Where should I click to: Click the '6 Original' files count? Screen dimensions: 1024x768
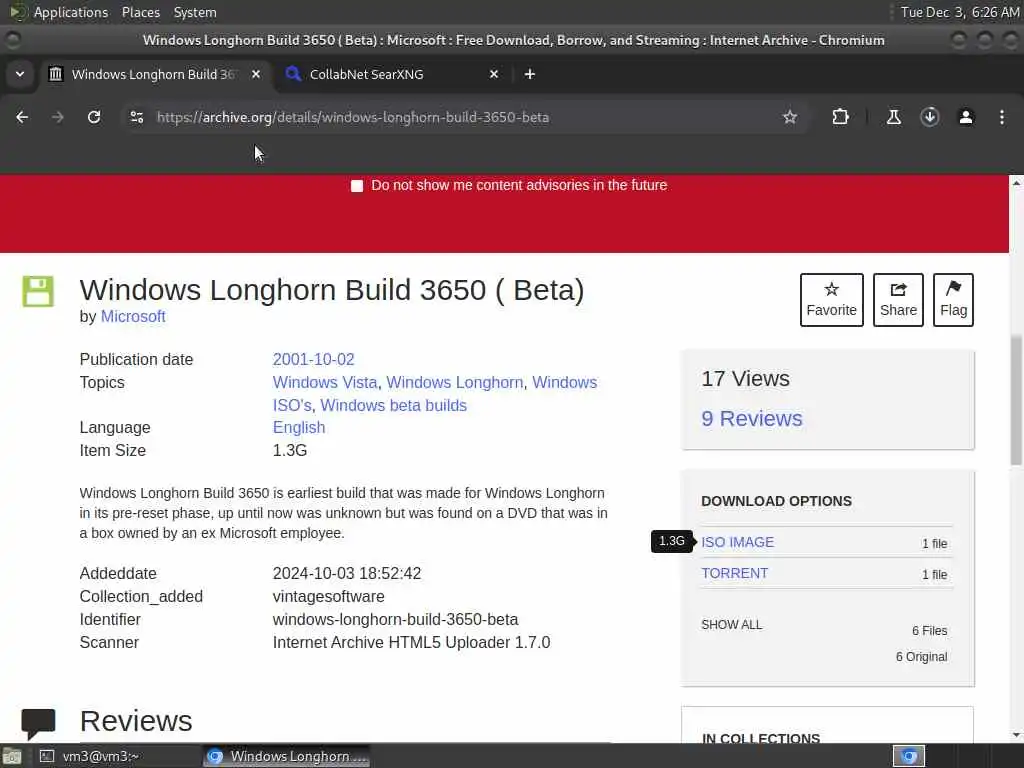coord(921,656)
